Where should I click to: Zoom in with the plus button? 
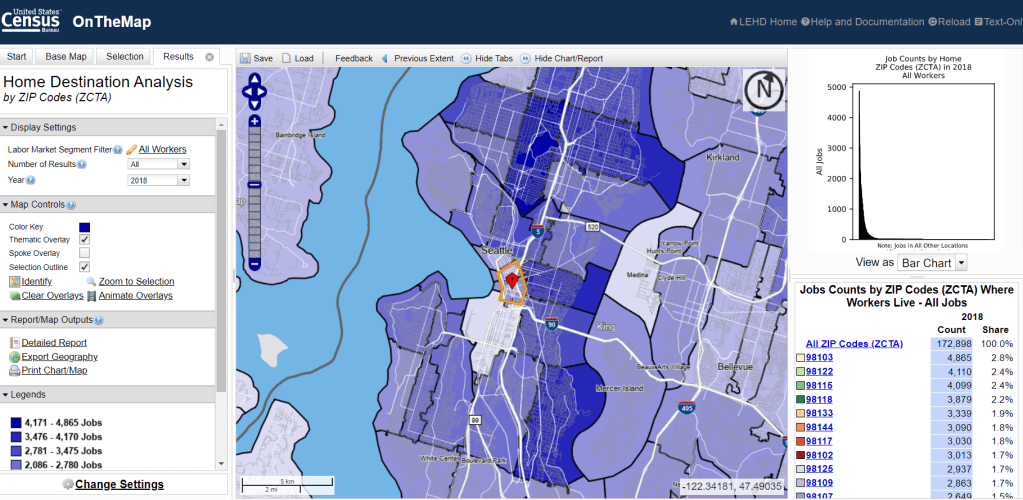click(254, 121)
